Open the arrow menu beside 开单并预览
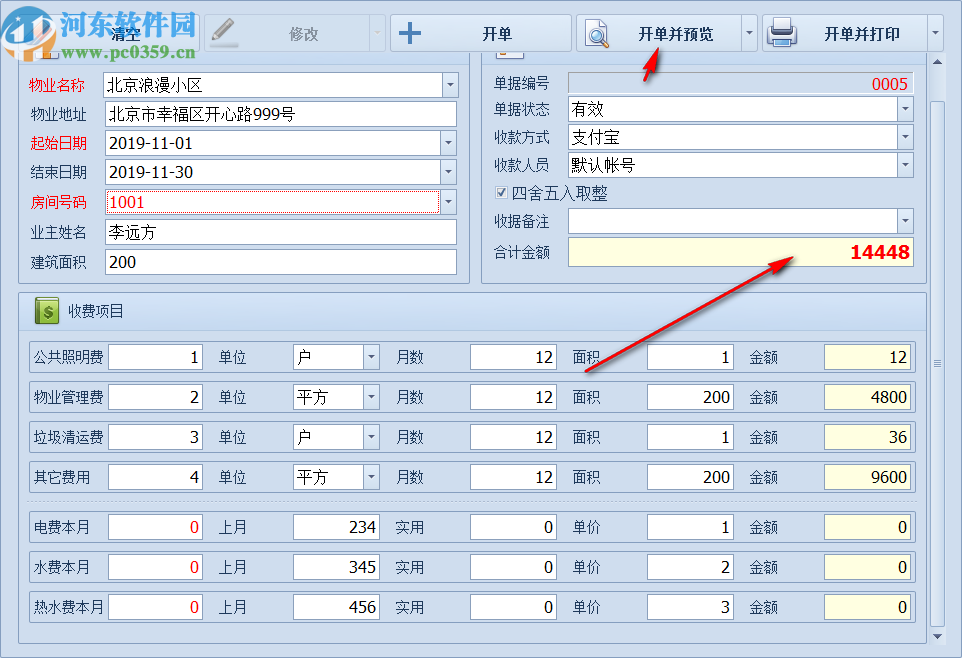The image size is (962, 658). click(x=749, y=32)
